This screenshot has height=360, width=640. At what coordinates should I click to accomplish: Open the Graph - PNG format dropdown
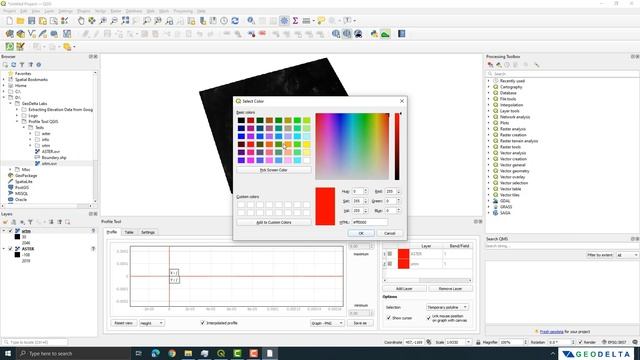point(327,323)
